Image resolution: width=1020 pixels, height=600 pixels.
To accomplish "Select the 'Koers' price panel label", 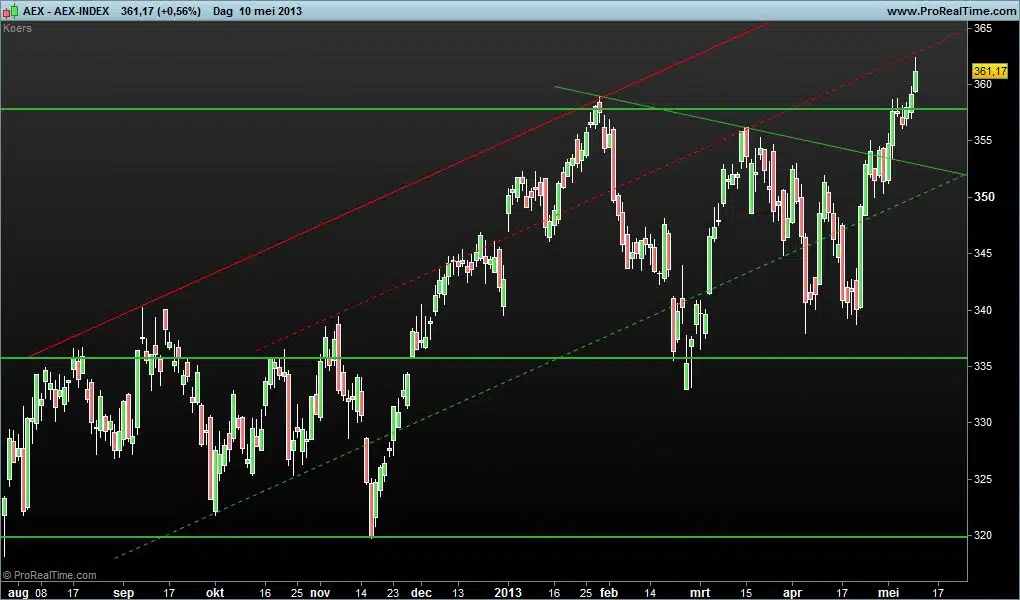I will [x=17, y=28].
